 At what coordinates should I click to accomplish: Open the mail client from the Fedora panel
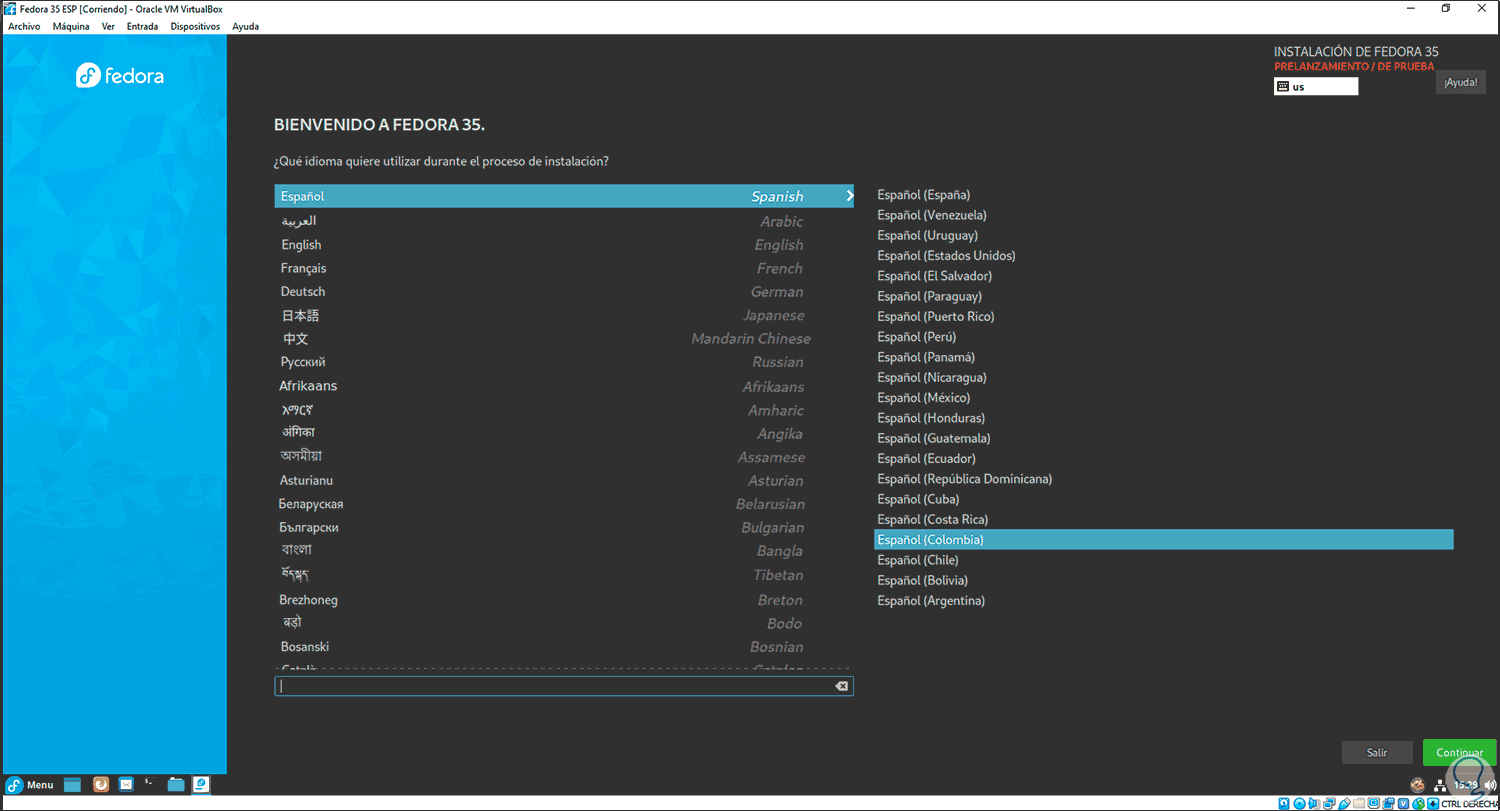click(x=126, y=785)
